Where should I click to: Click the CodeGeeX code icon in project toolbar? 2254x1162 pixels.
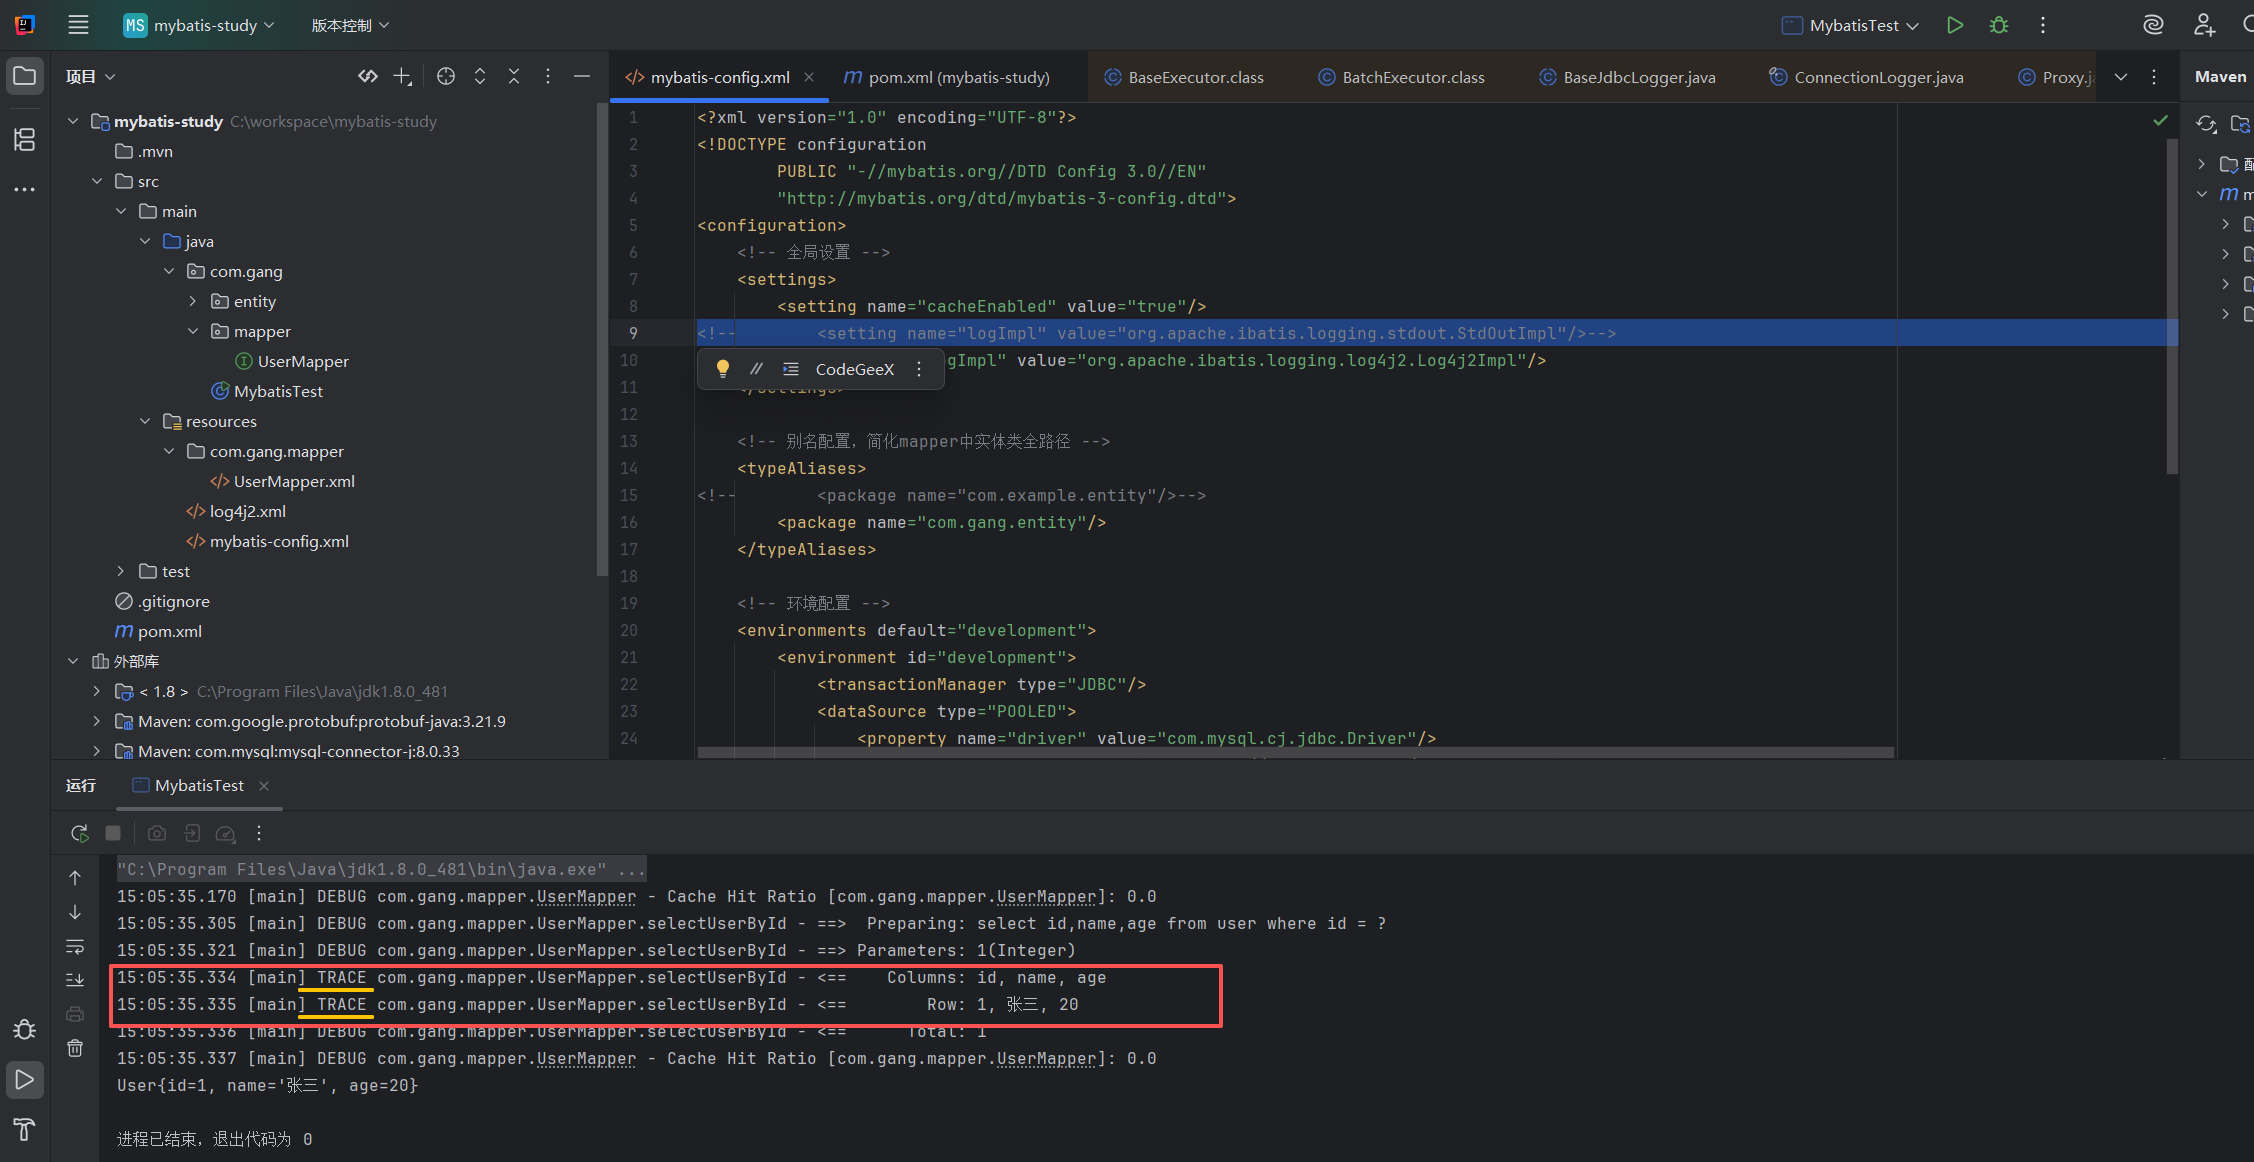(367, 76)
